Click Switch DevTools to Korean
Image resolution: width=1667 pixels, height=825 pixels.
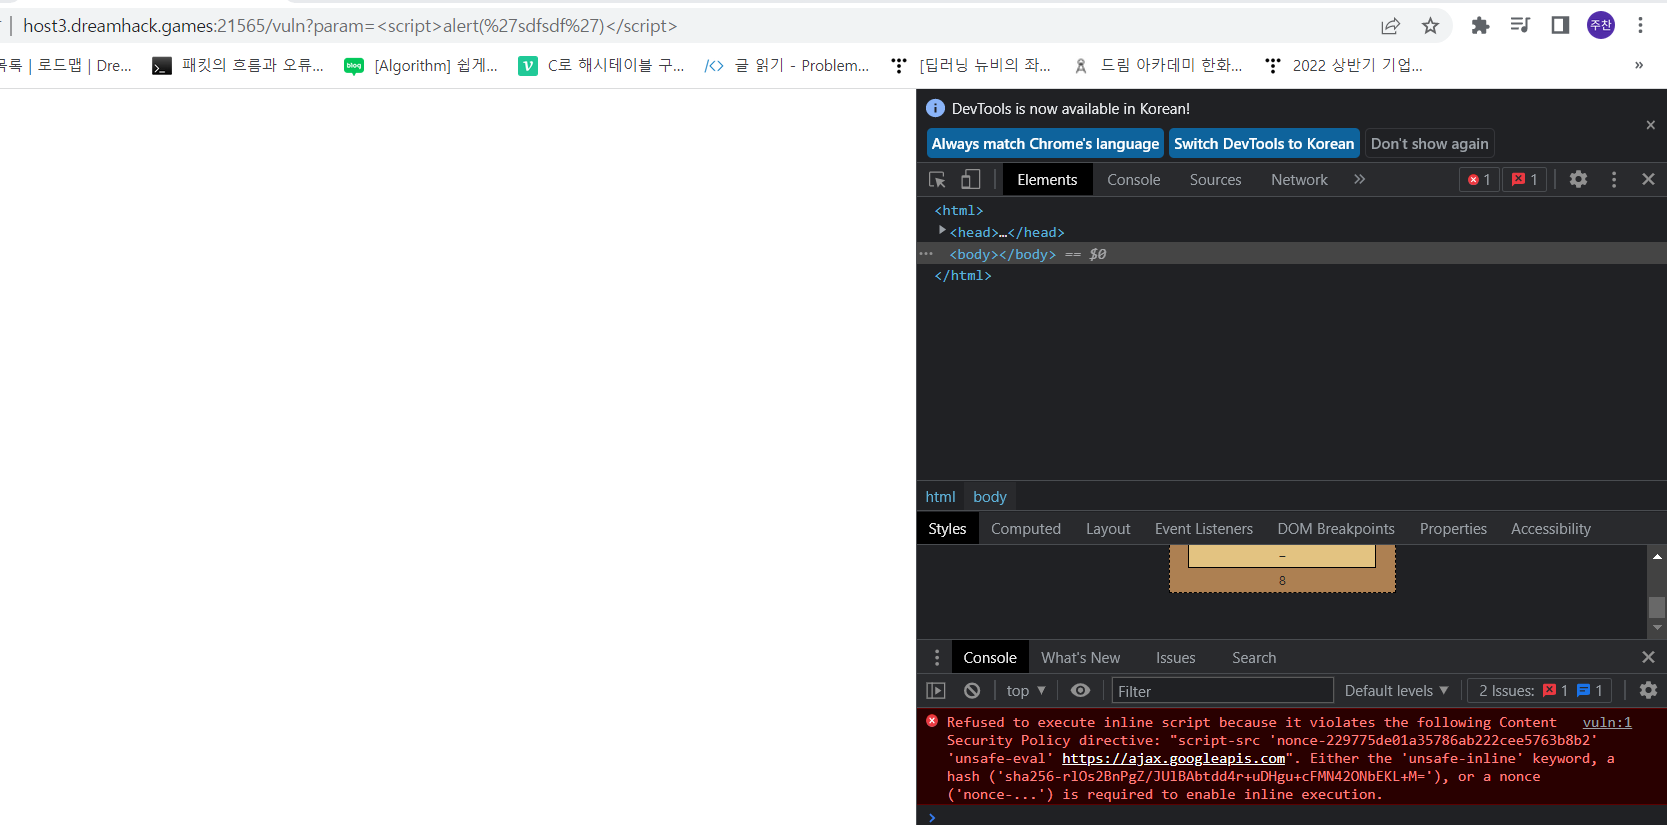click(x=1264, y=143)
